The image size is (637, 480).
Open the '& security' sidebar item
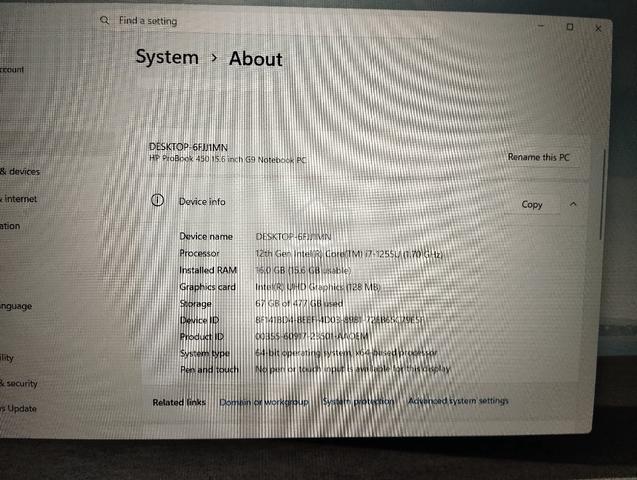tap(19, 383)
